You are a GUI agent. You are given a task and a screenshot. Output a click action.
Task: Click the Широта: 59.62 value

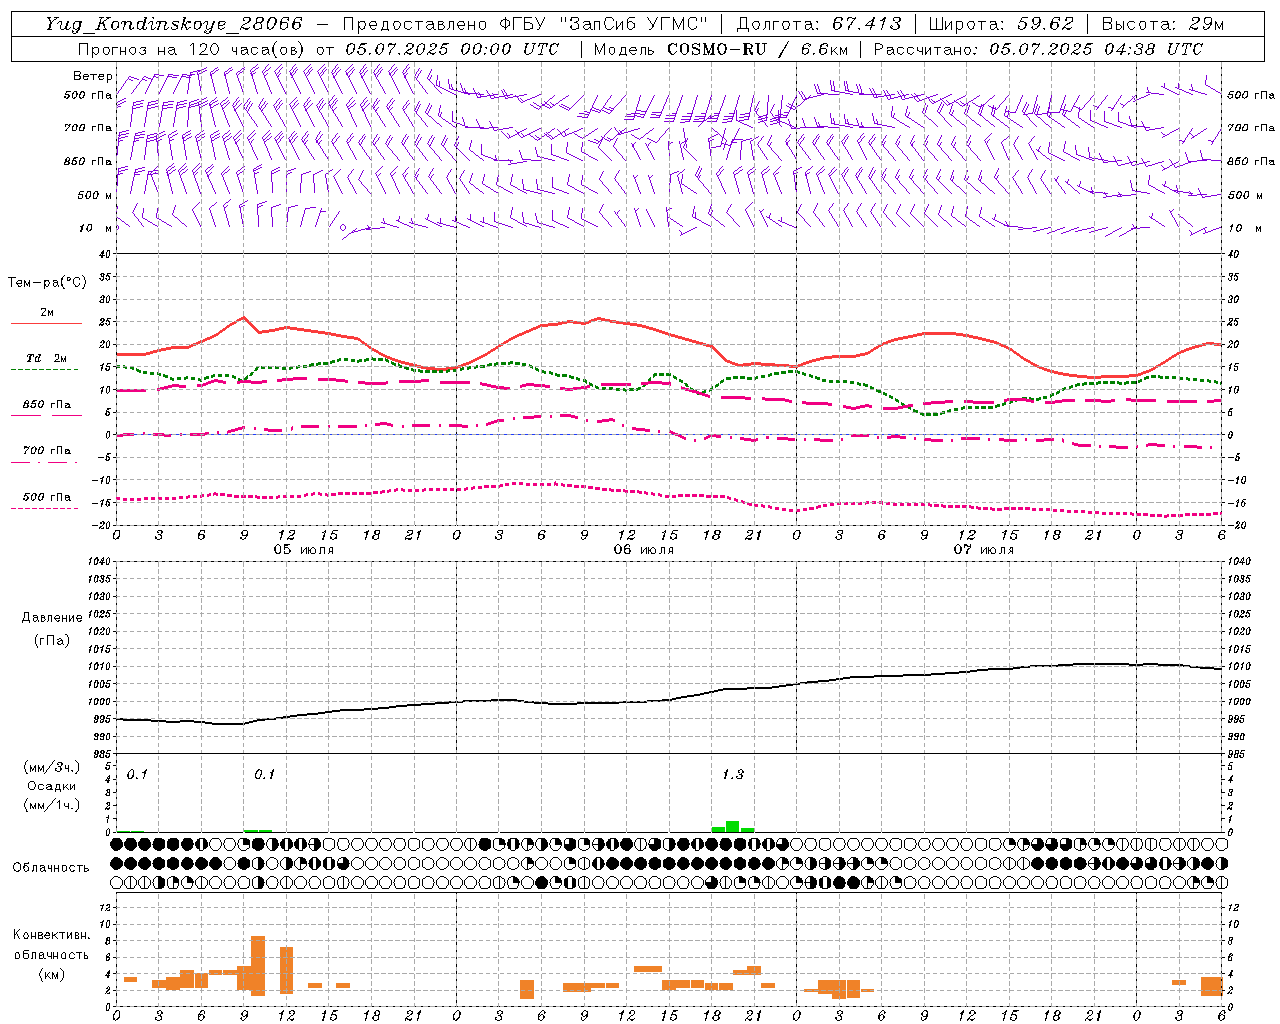(x=1001, y=24)
